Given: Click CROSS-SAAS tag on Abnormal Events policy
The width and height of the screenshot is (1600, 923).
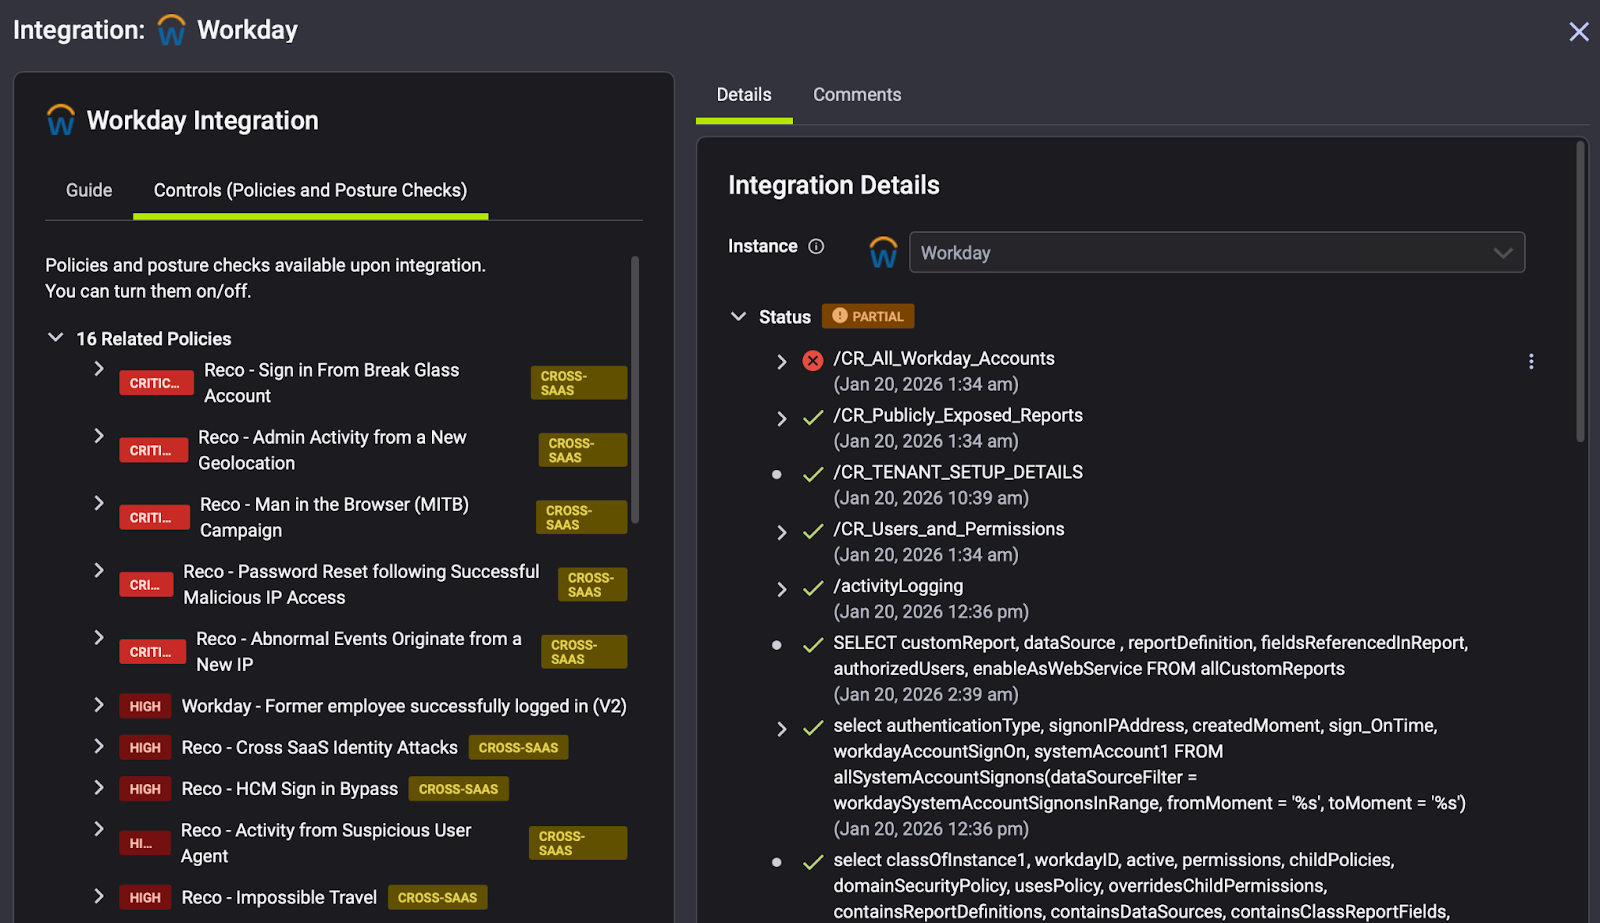Looking at the screenshot, I should click(x=584, y=652).
